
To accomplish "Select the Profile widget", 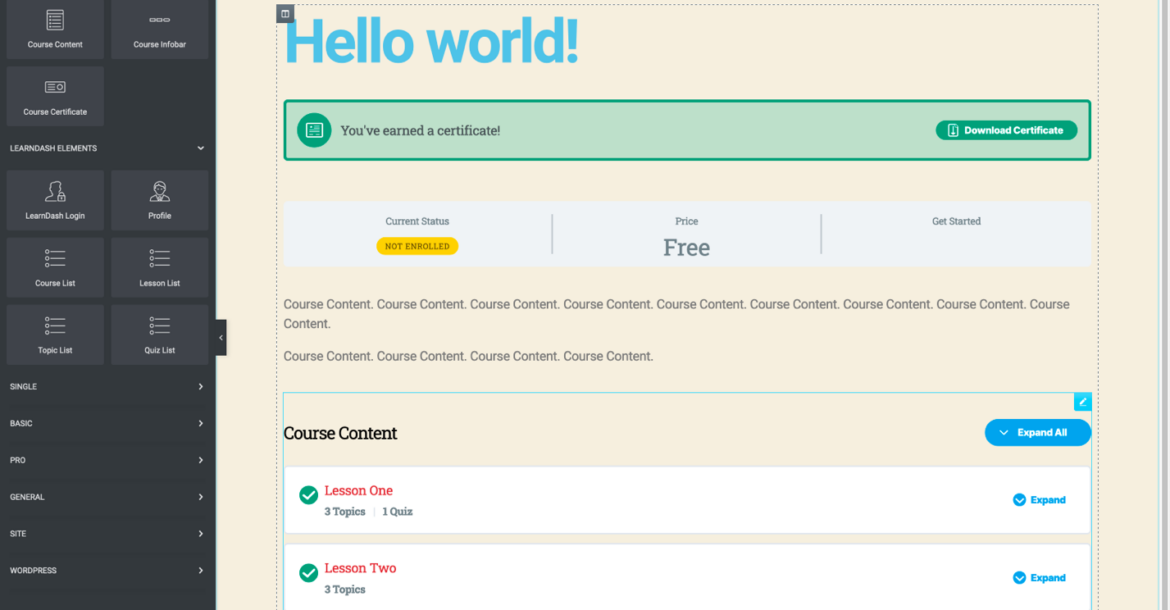I will tap(160, 199).
